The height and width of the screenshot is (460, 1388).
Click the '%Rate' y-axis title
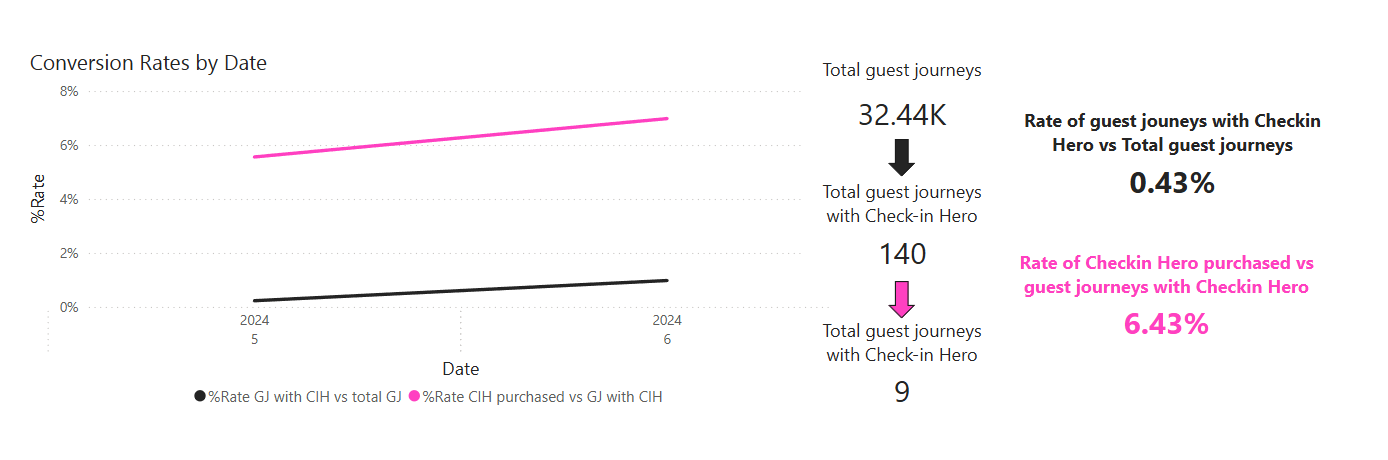pos(39,200)
